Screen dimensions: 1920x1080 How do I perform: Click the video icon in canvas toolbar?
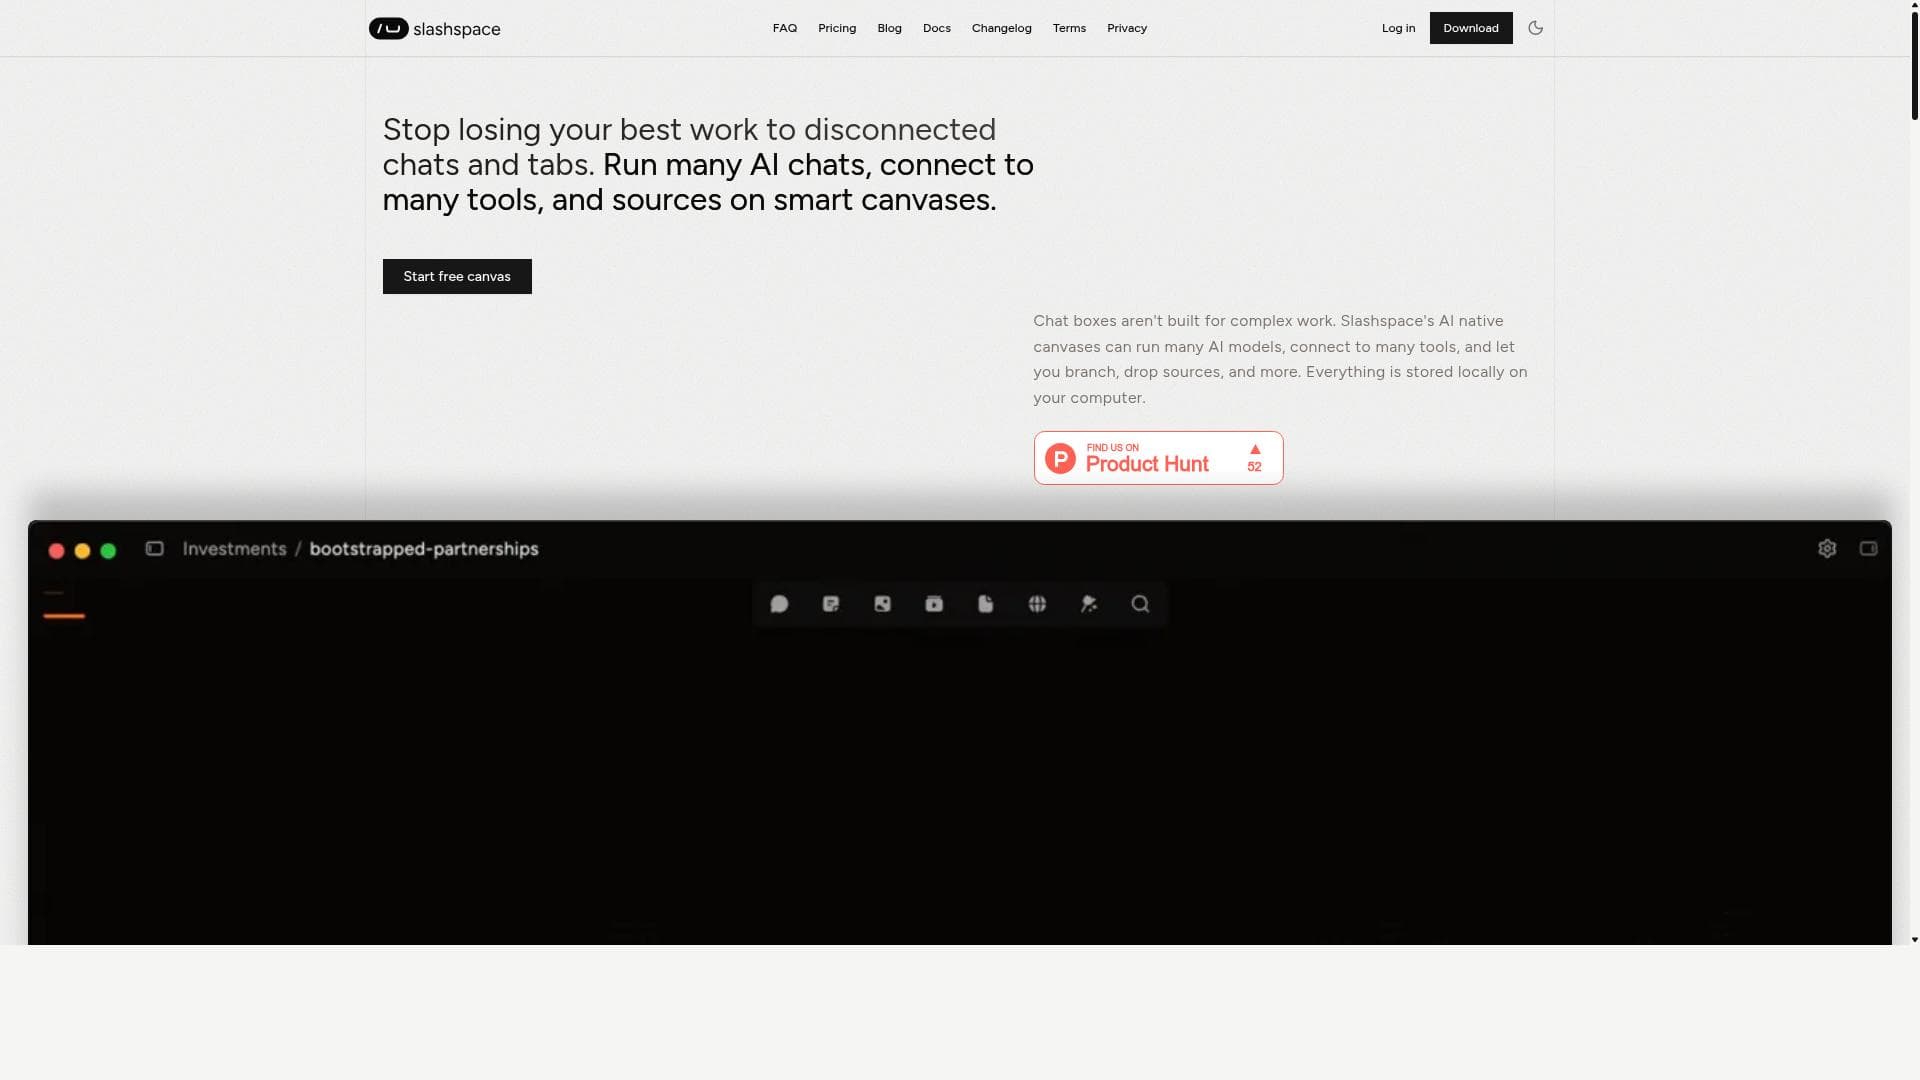(934, 604)
